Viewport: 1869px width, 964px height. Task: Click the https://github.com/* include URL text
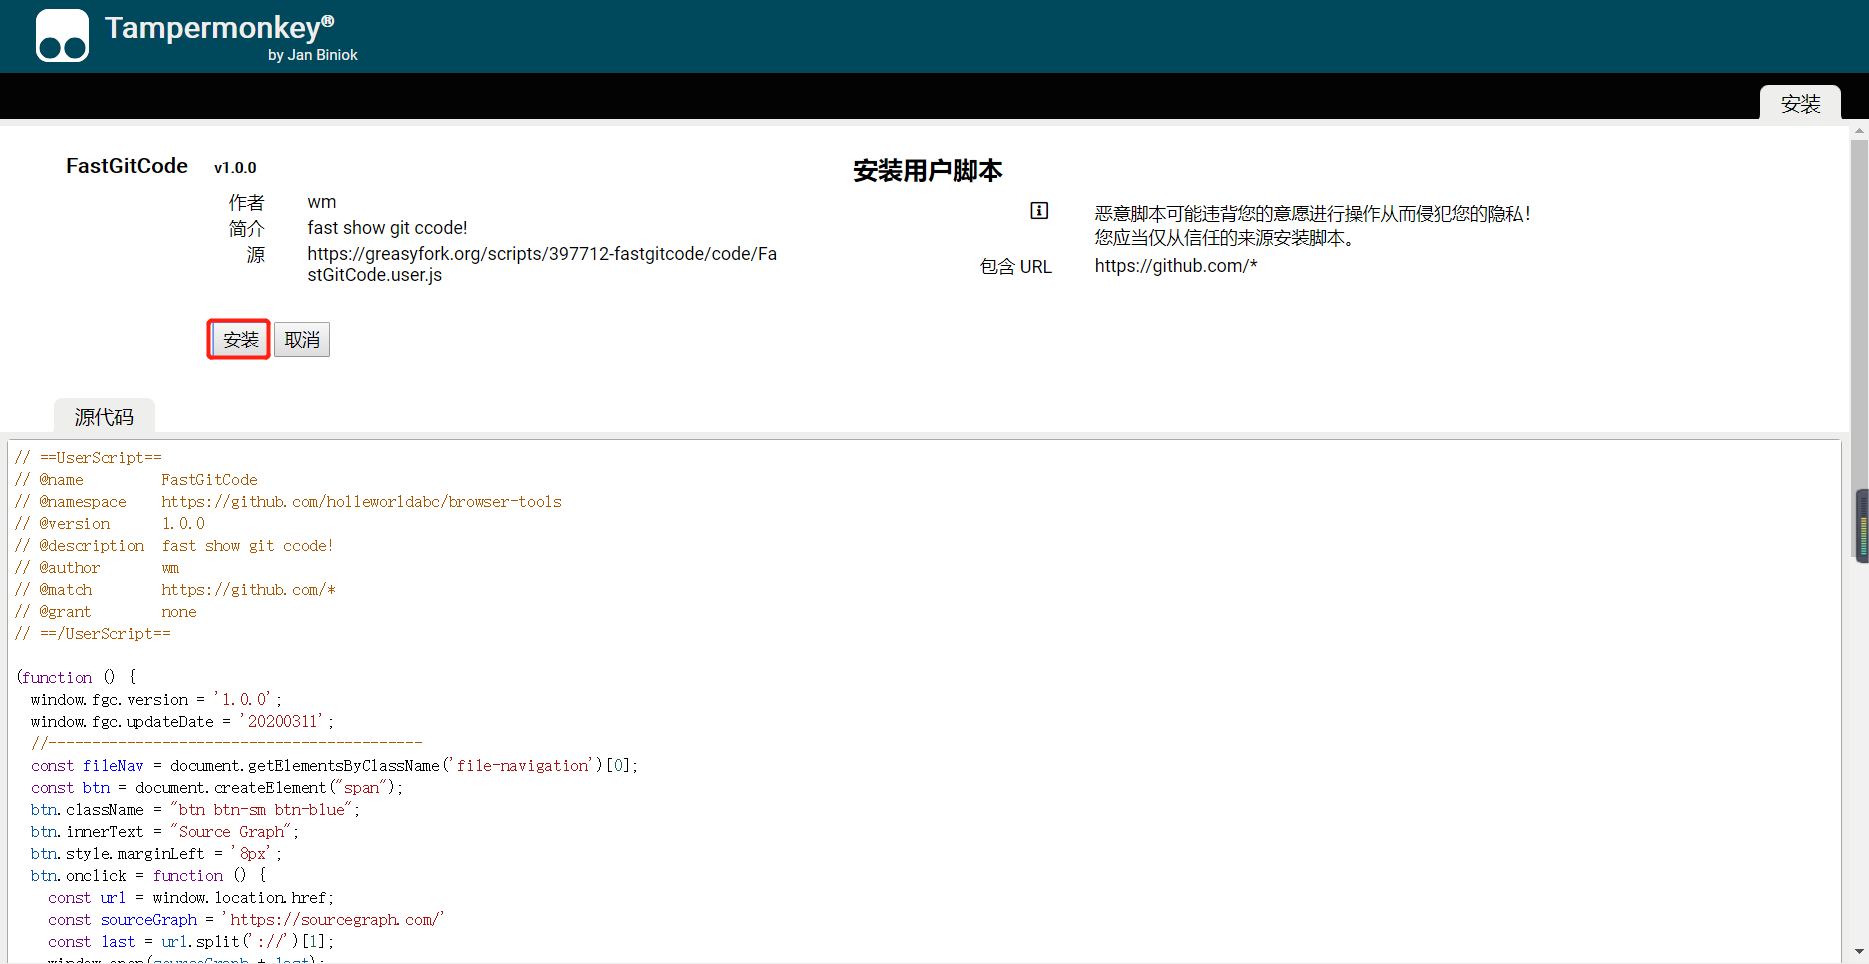1176,266
